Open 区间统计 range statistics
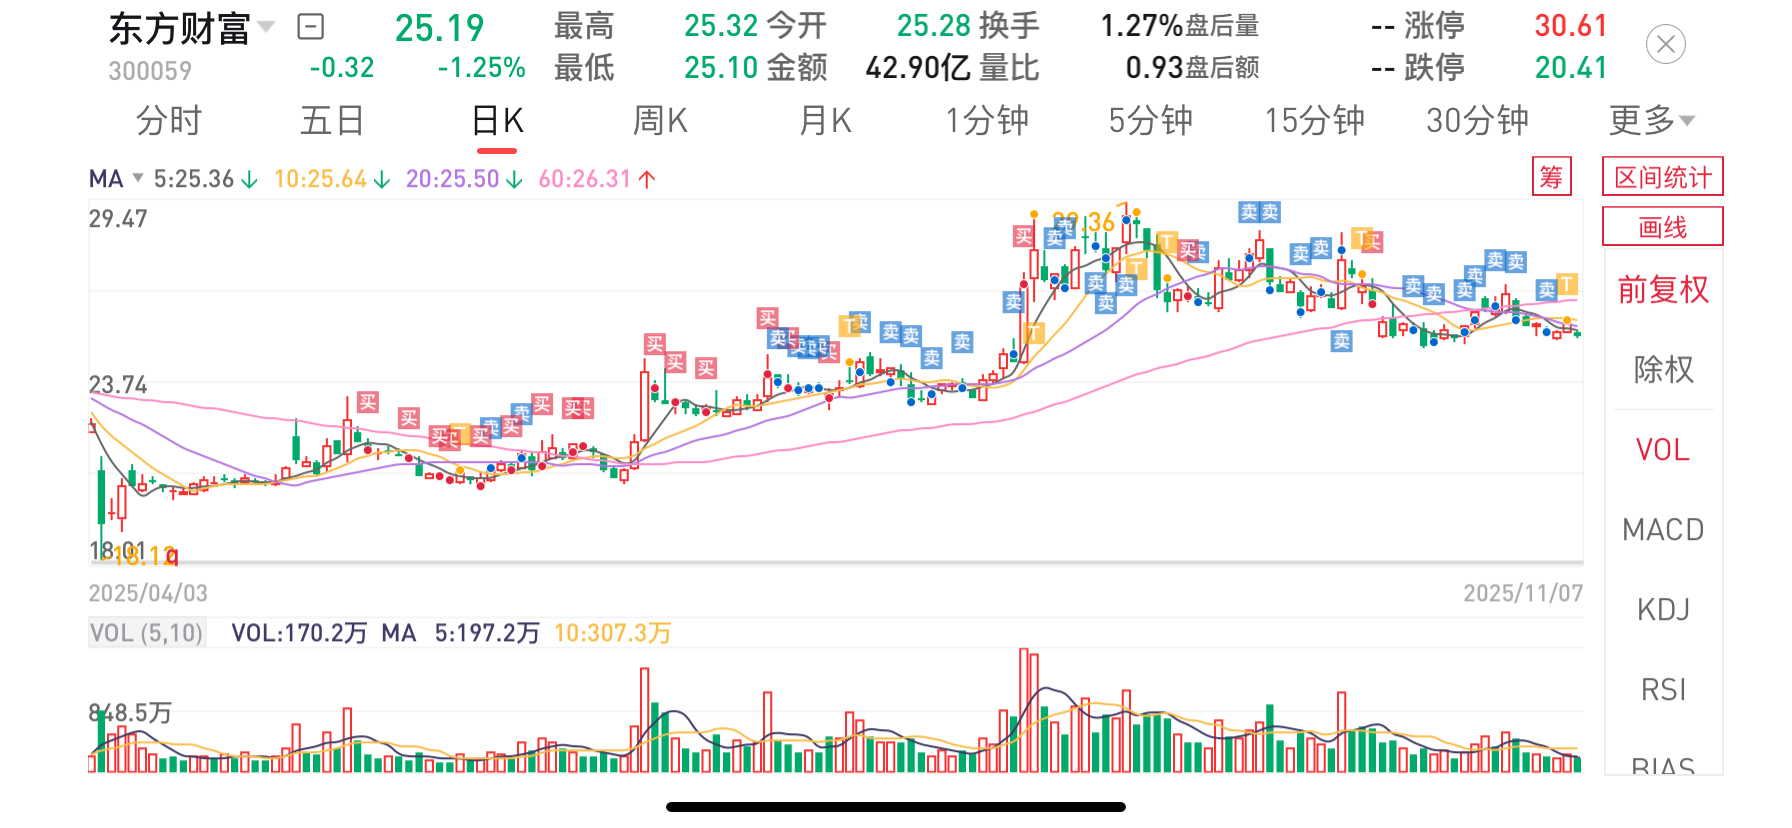 (x=1663, y=177)
